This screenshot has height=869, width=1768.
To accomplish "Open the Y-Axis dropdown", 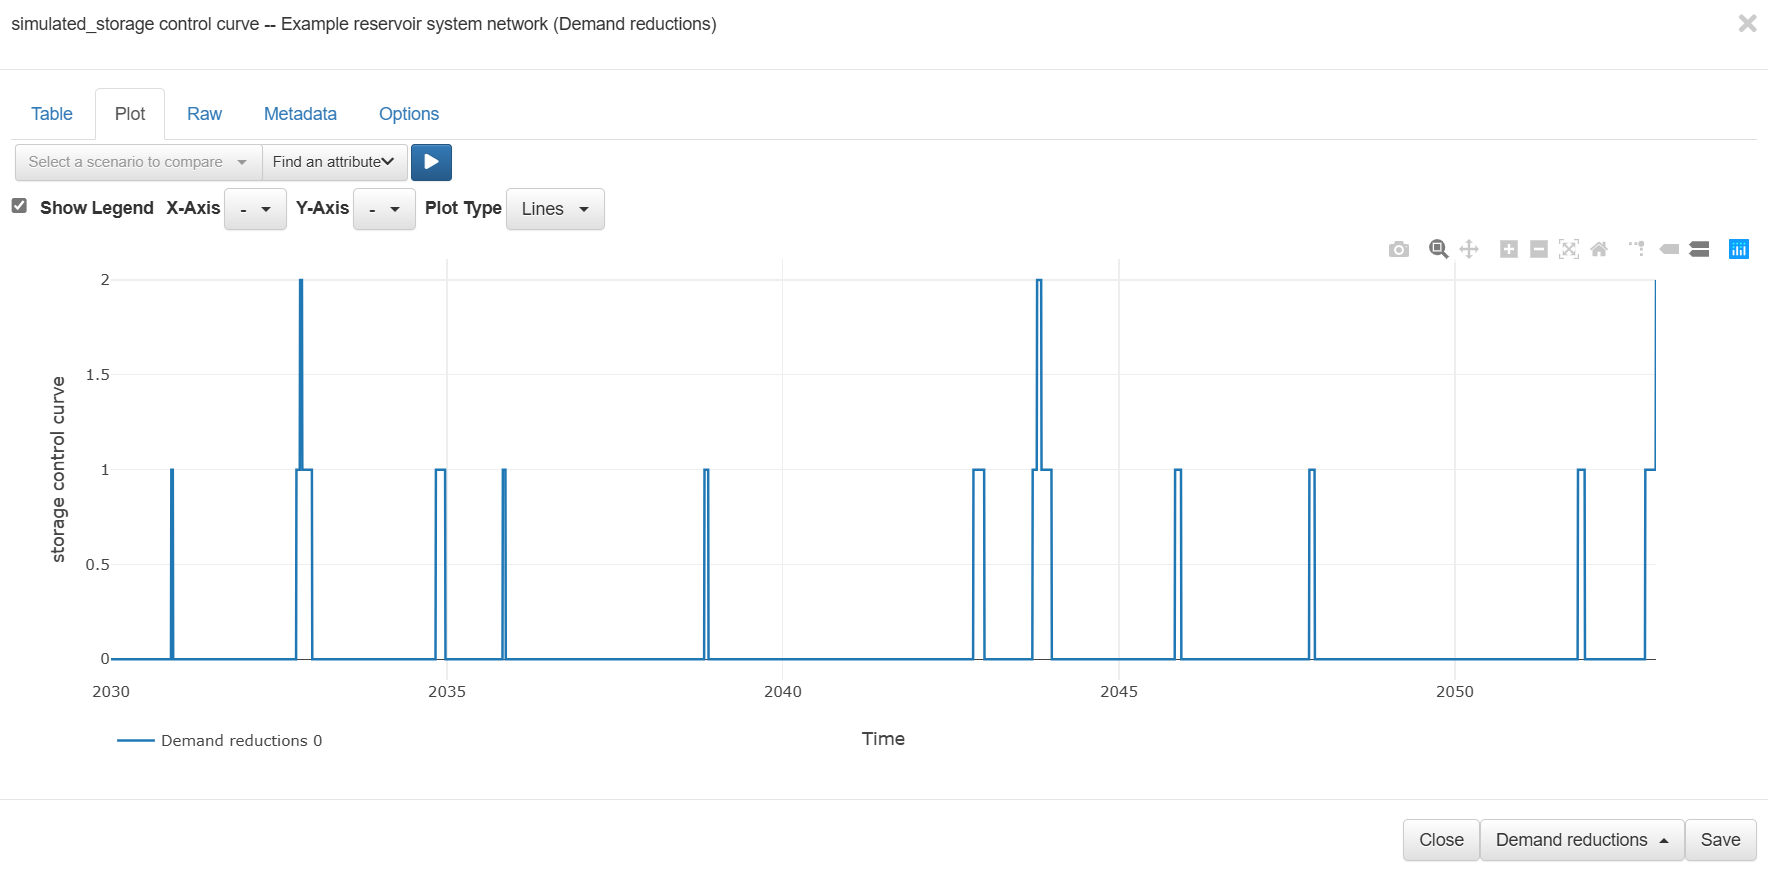I will click(x=384, y=209).
